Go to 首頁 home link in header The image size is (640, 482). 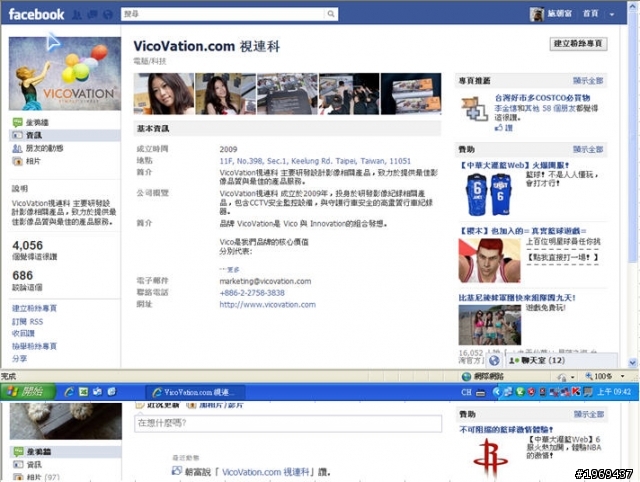pyautogui.click(x=590, y=13)
